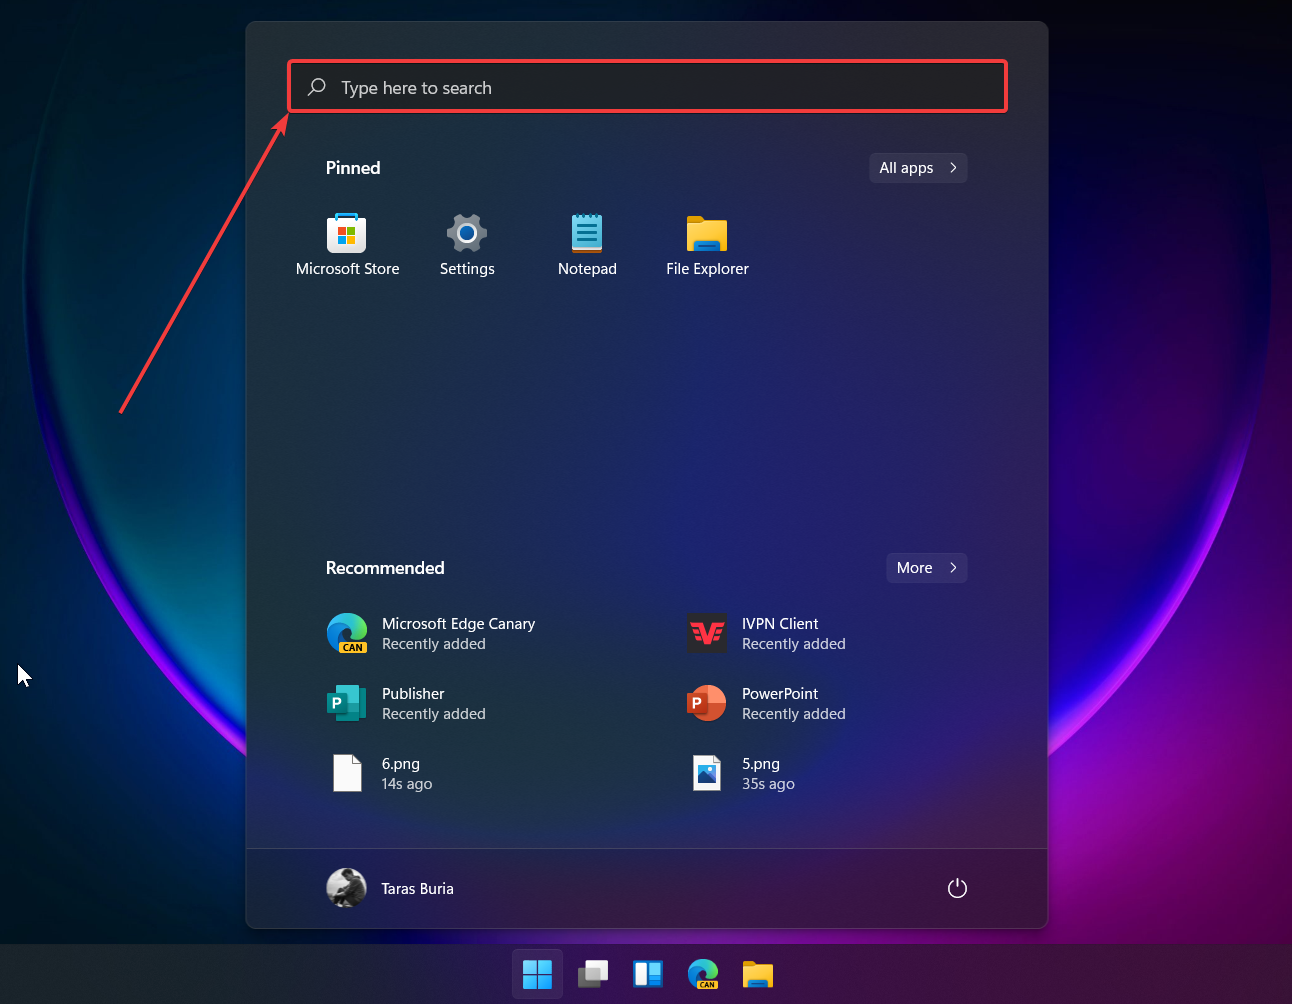This screenshot has height=1004, width=1292.
Task: Open Task View from the taskbar
Action: [592, 973]
